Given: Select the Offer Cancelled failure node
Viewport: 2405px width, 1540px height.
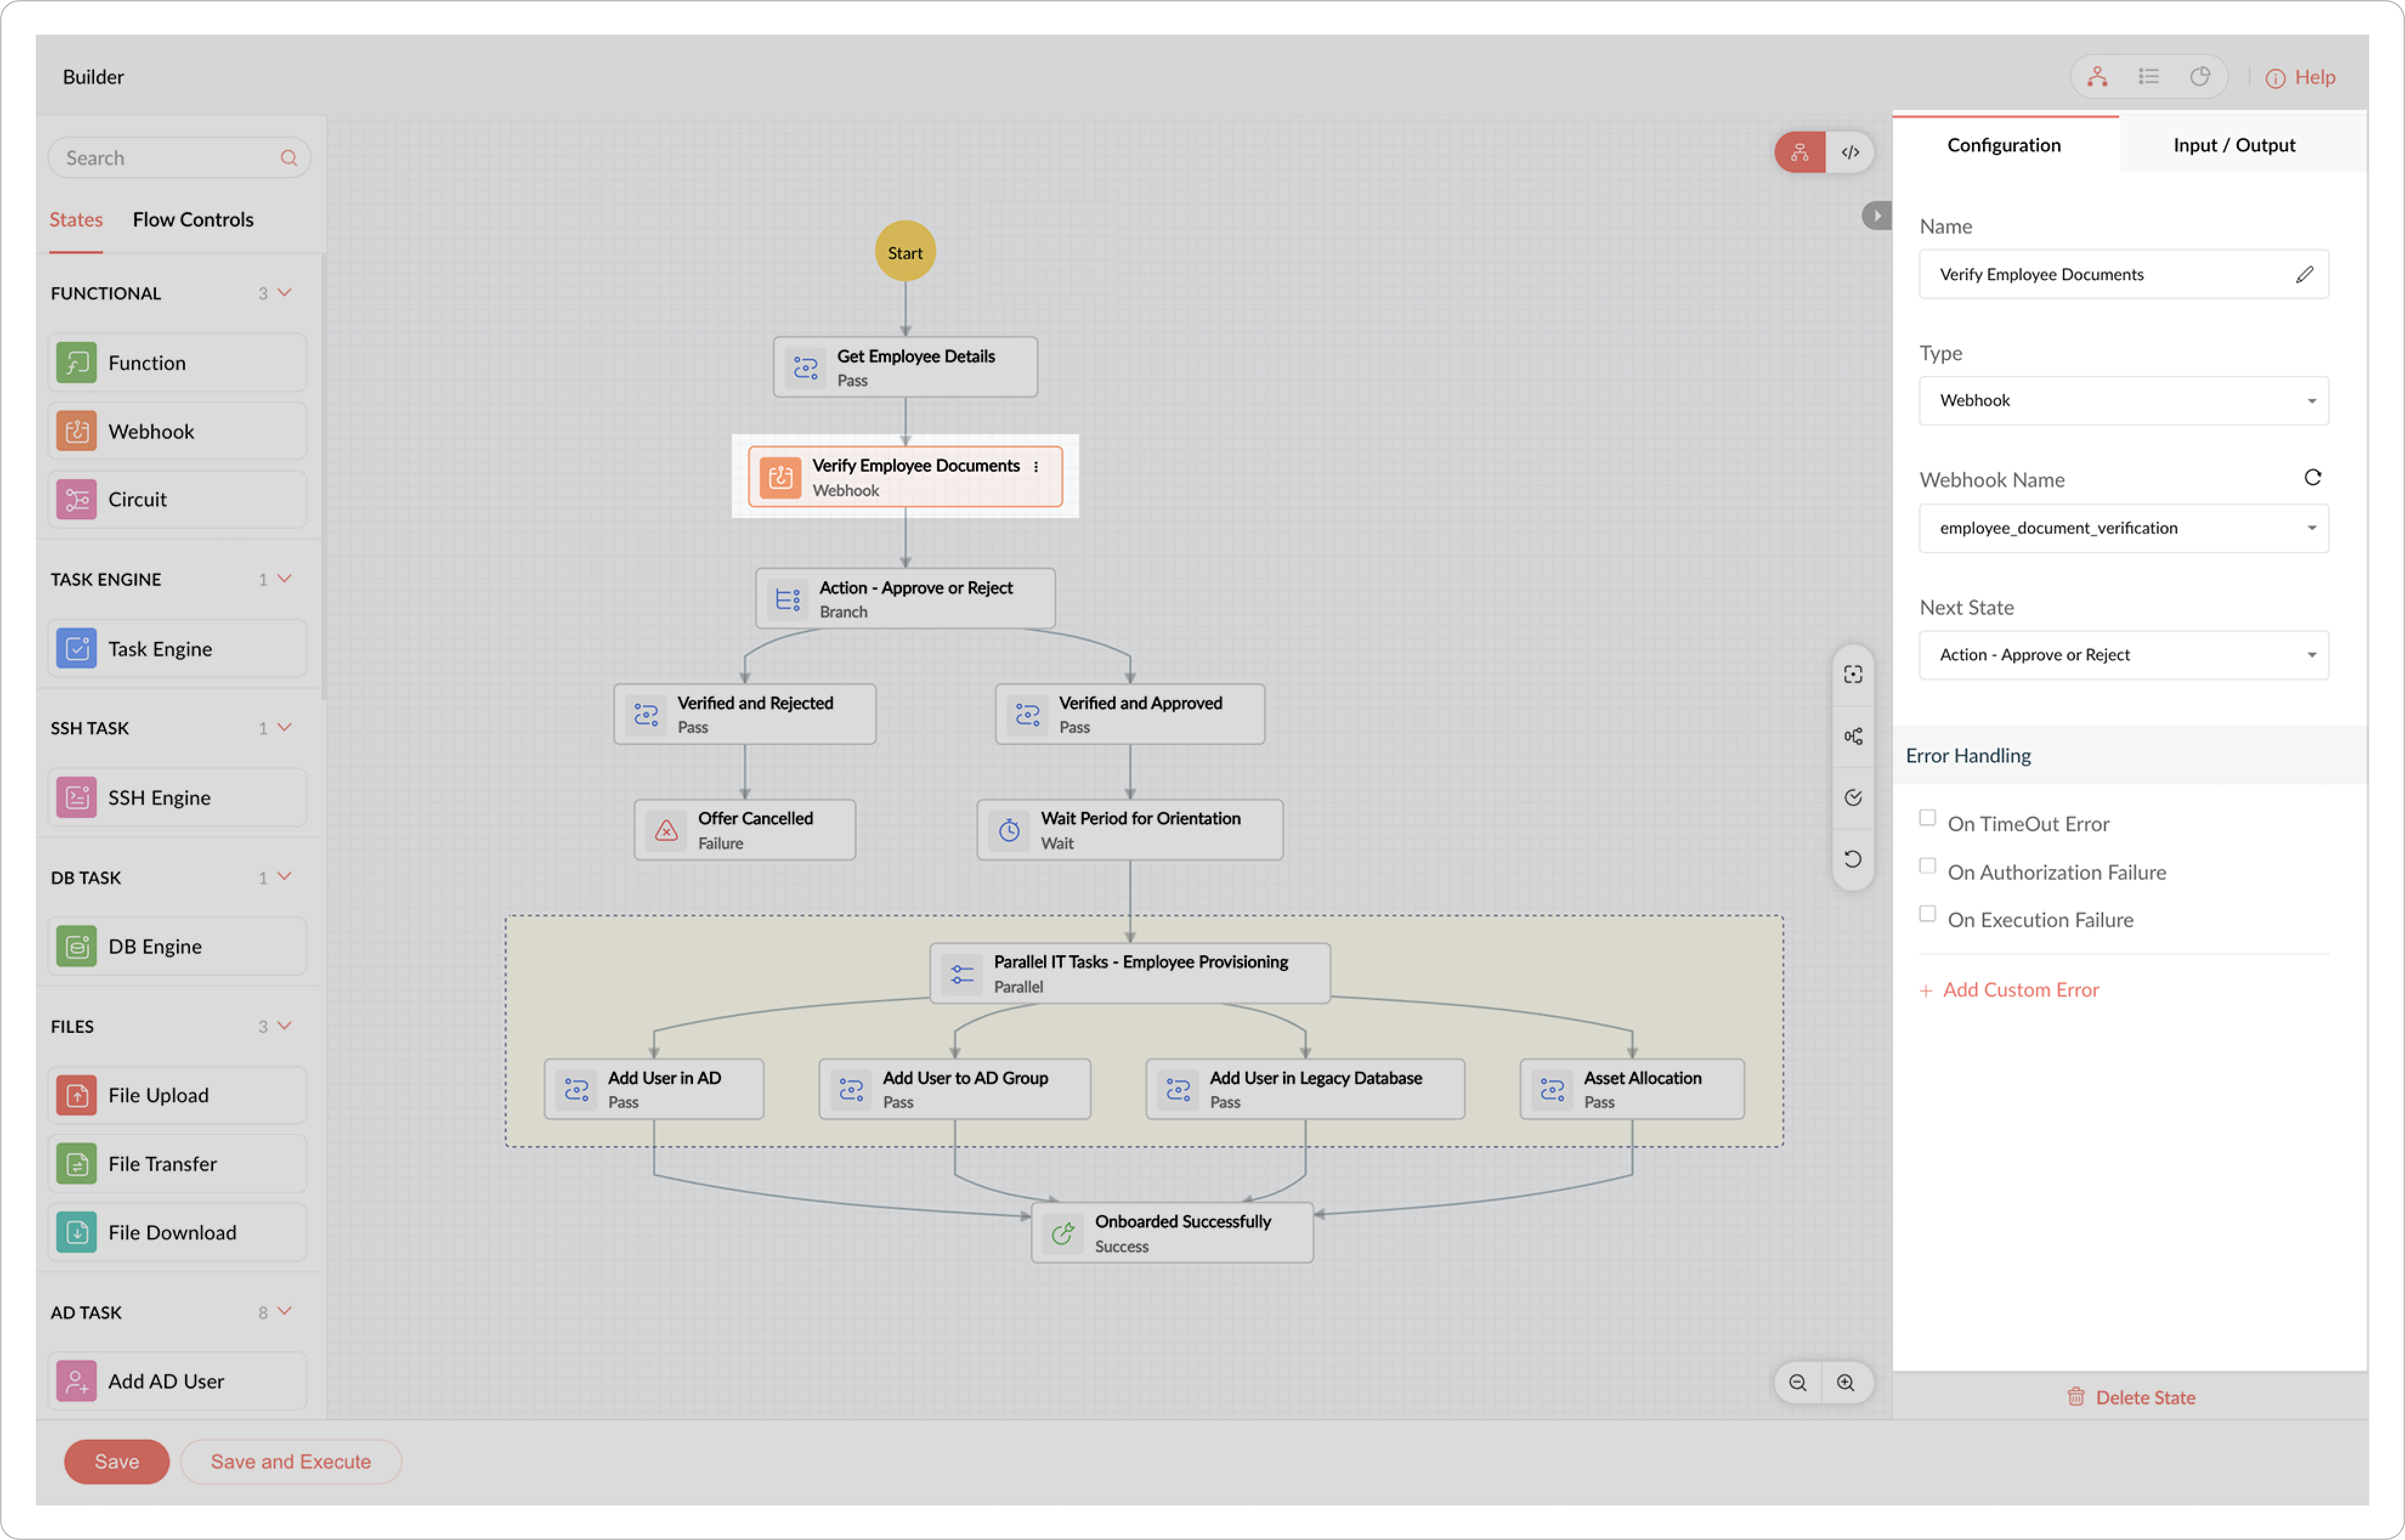Looking at the screenshot, I should (744, 830).
